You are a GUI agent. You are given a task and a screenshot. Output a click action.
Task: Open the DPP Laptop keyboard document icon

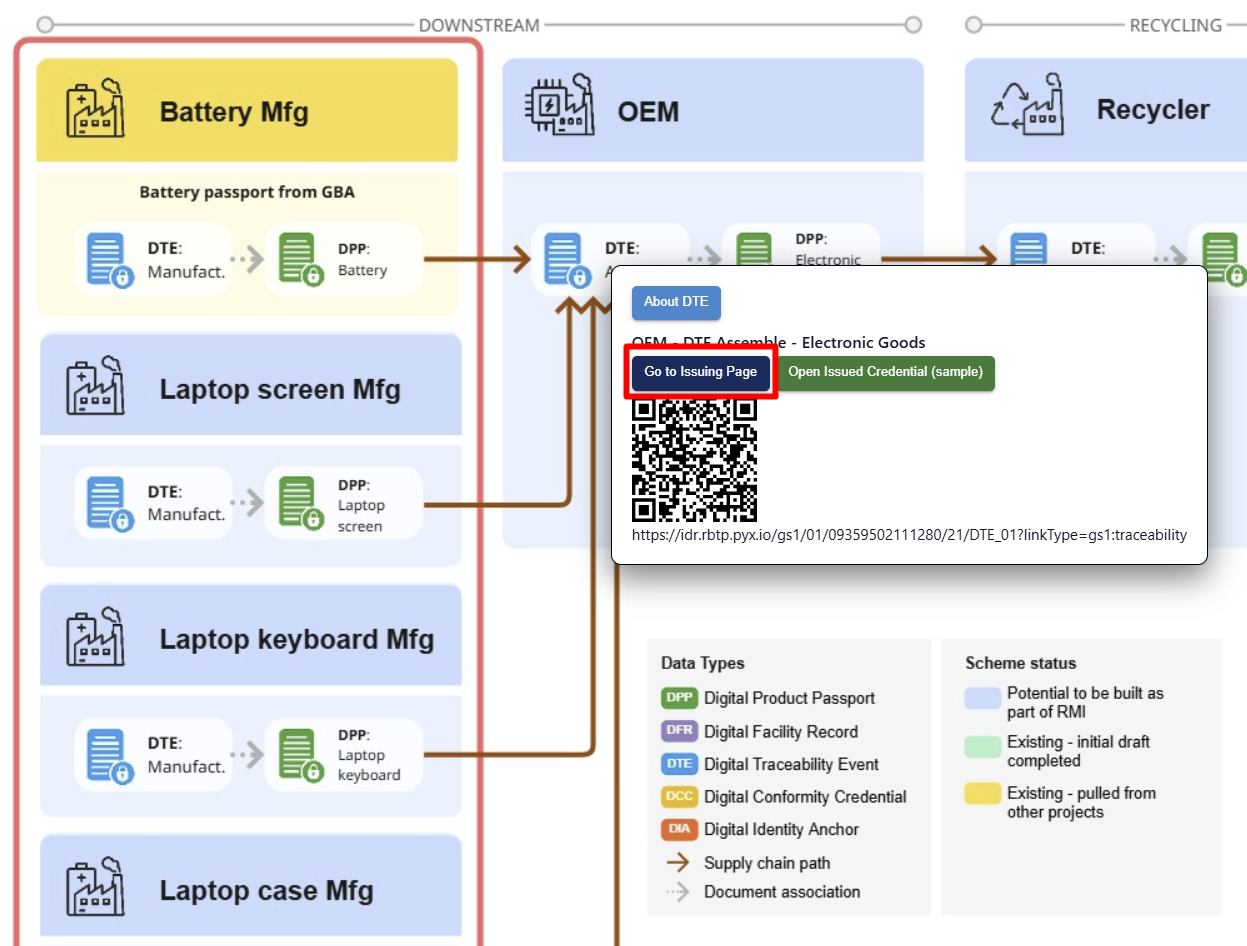[299, 755]
